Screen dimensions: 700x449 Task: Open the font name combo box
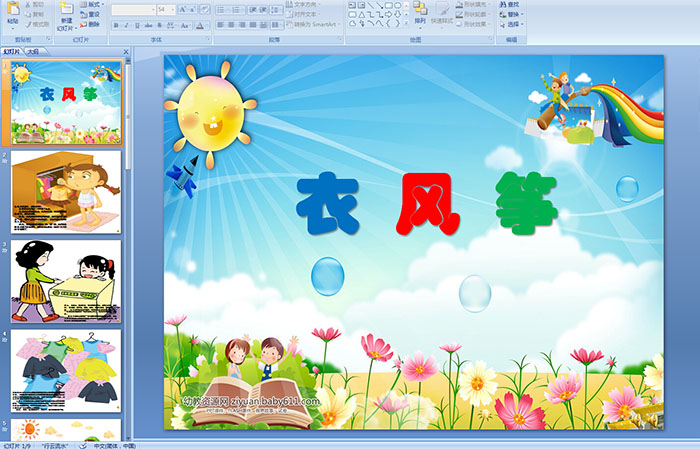click(x=133, y=10)
